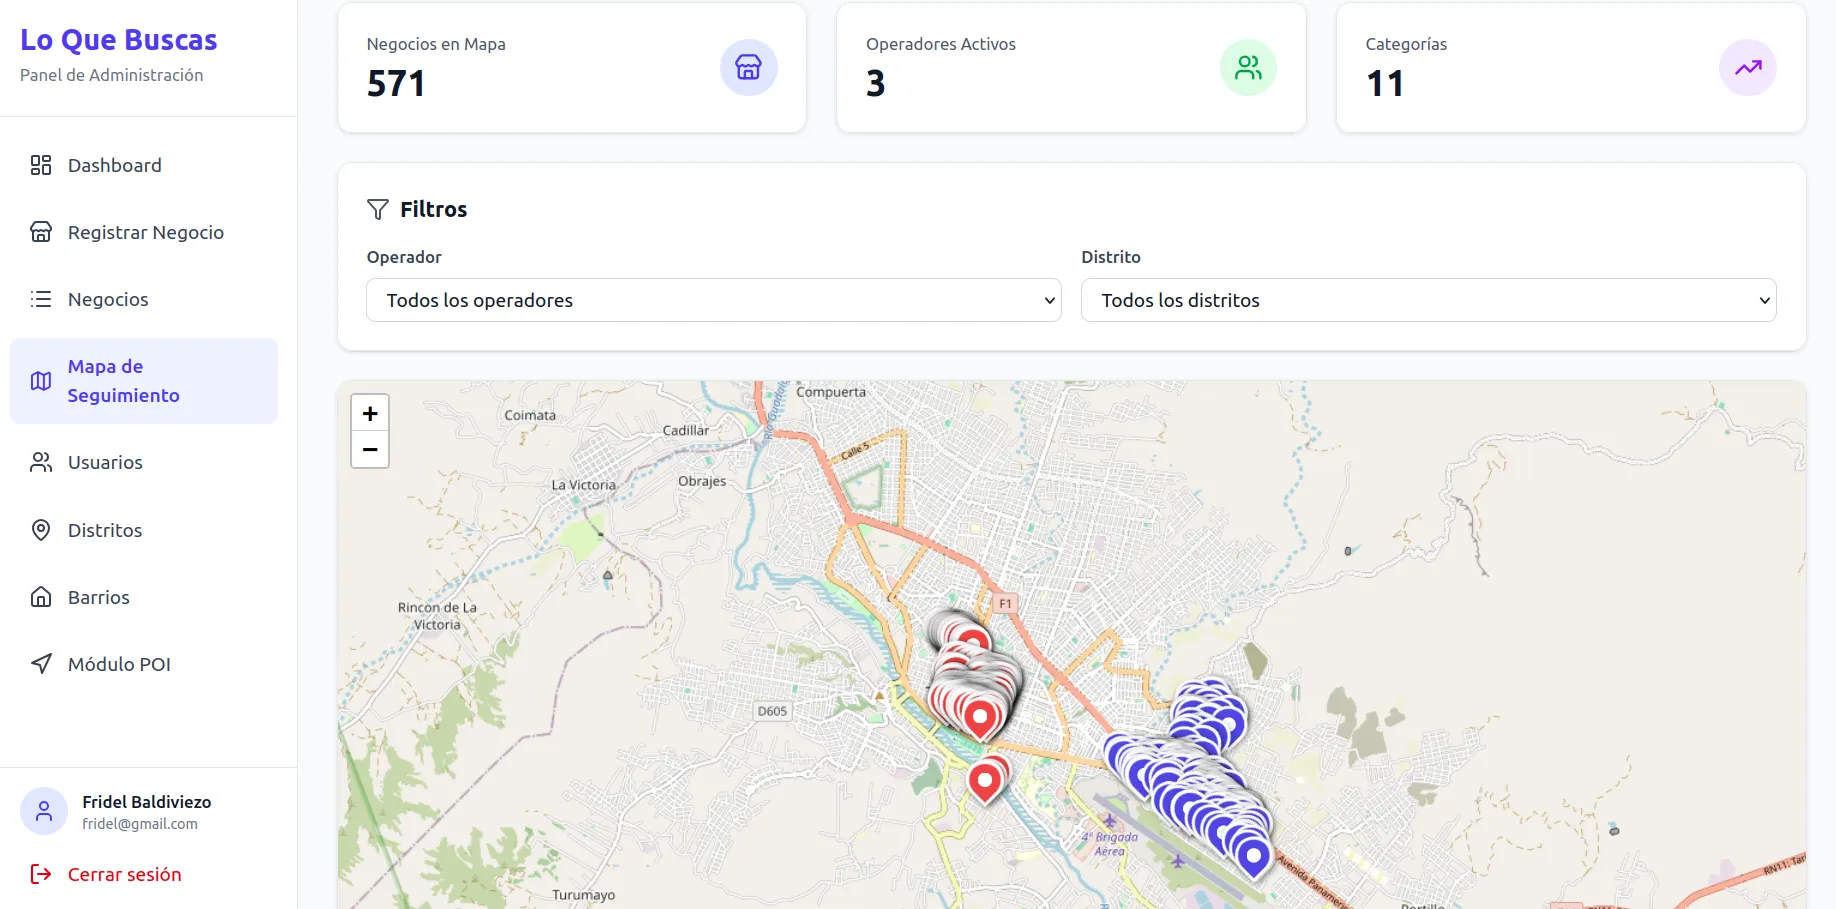Click the Fridel Baldiviezo user avatar
Screen dimensions: 1836x909
point(44,811)
